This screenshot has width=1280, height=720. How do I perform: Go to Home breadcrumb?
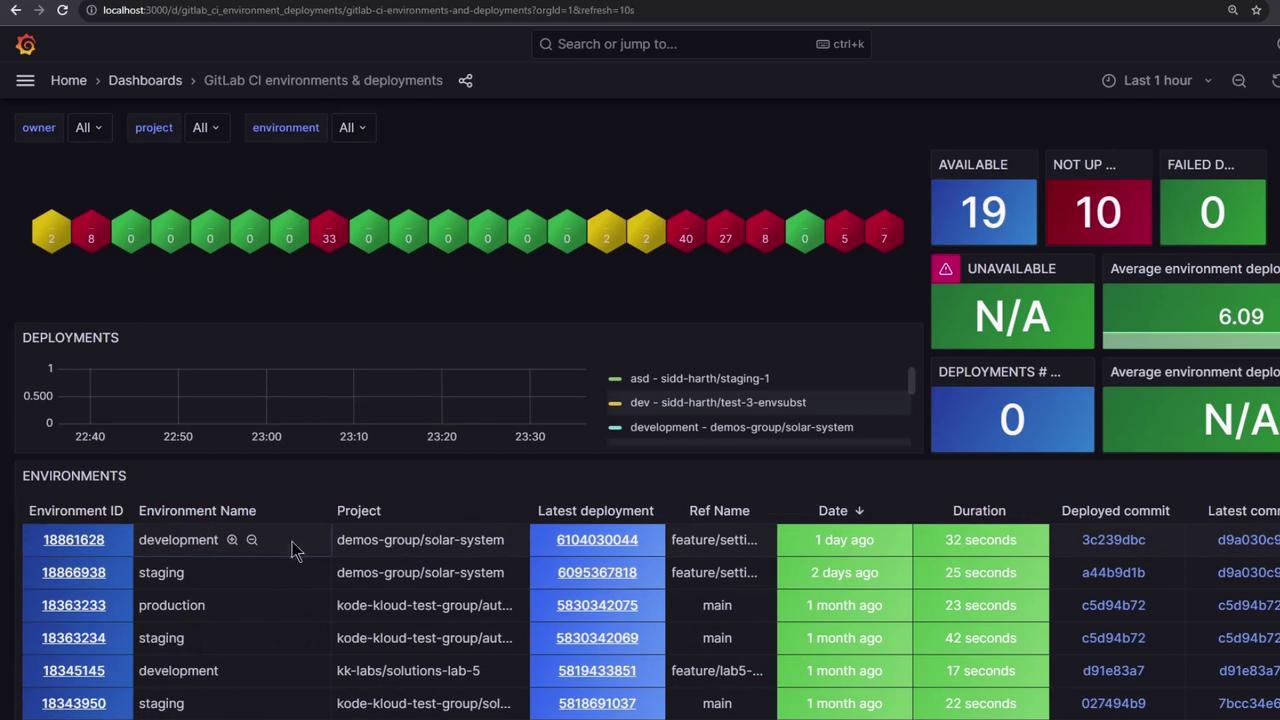click(x=69, y=80)
